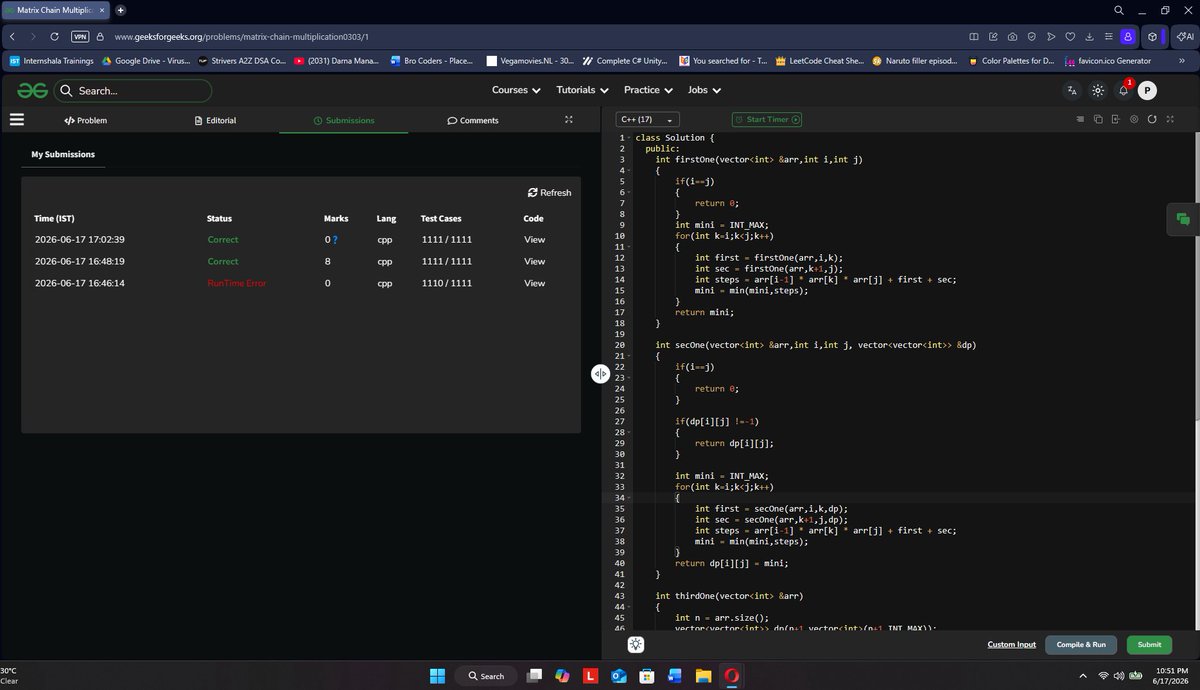Viewport: 1200px width, 690px height.
Task: Open Windows Start menu
Action: coord(438,676)
